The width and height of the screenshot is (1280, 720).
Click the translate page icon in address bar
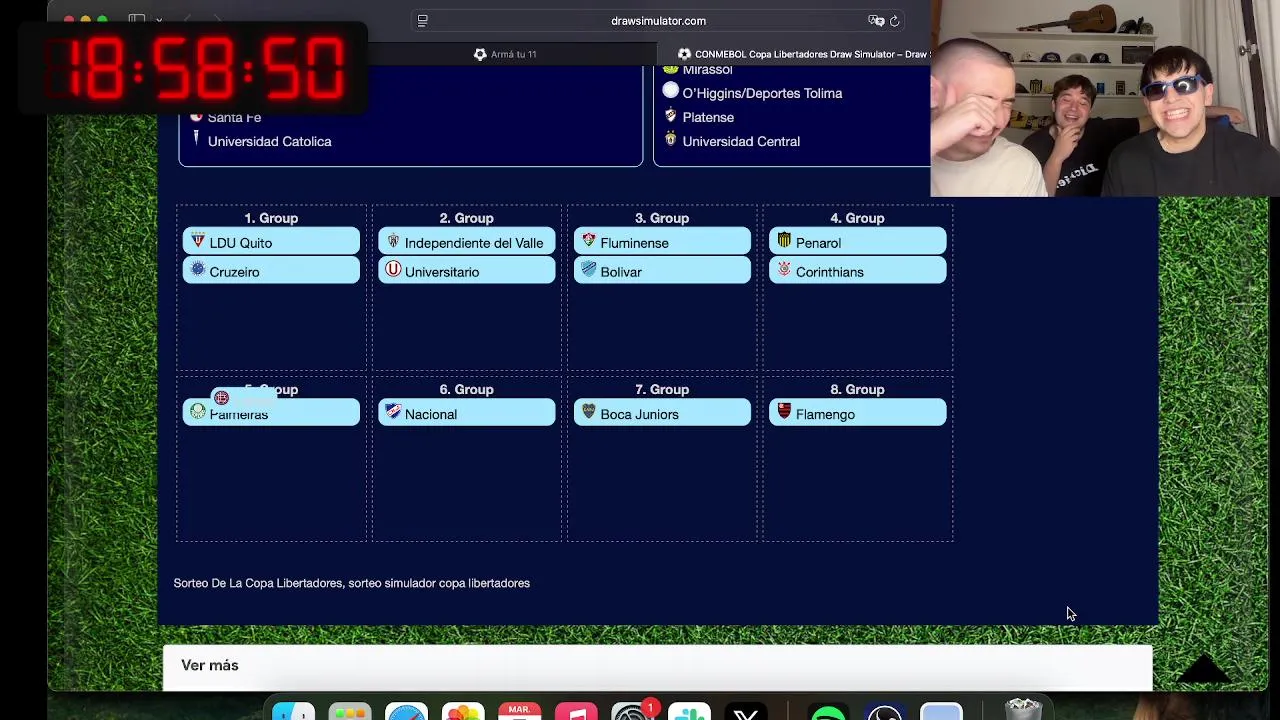(x=876, y=21)
